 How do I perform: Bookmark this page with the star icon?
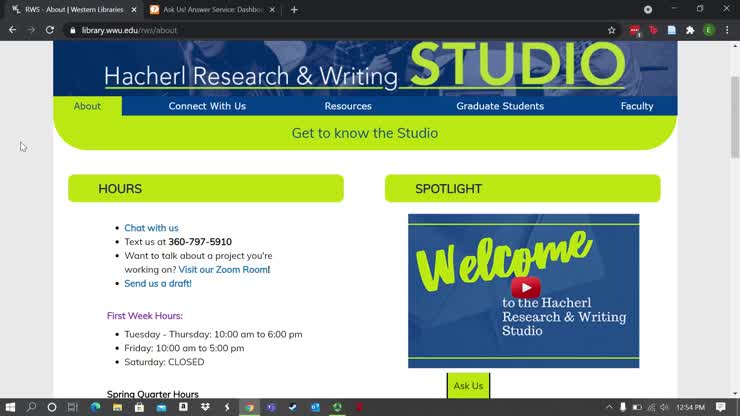(611, 30)
